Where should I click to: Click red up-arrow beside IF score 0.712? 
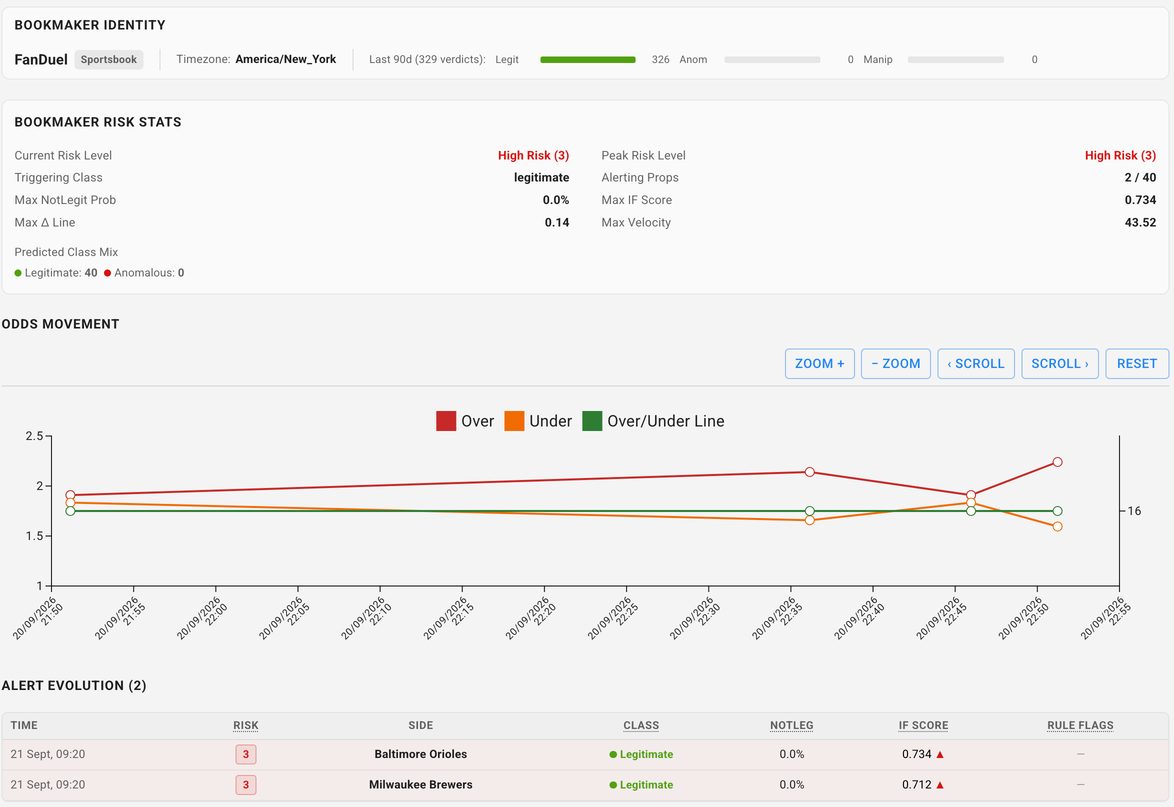[940, 785]
